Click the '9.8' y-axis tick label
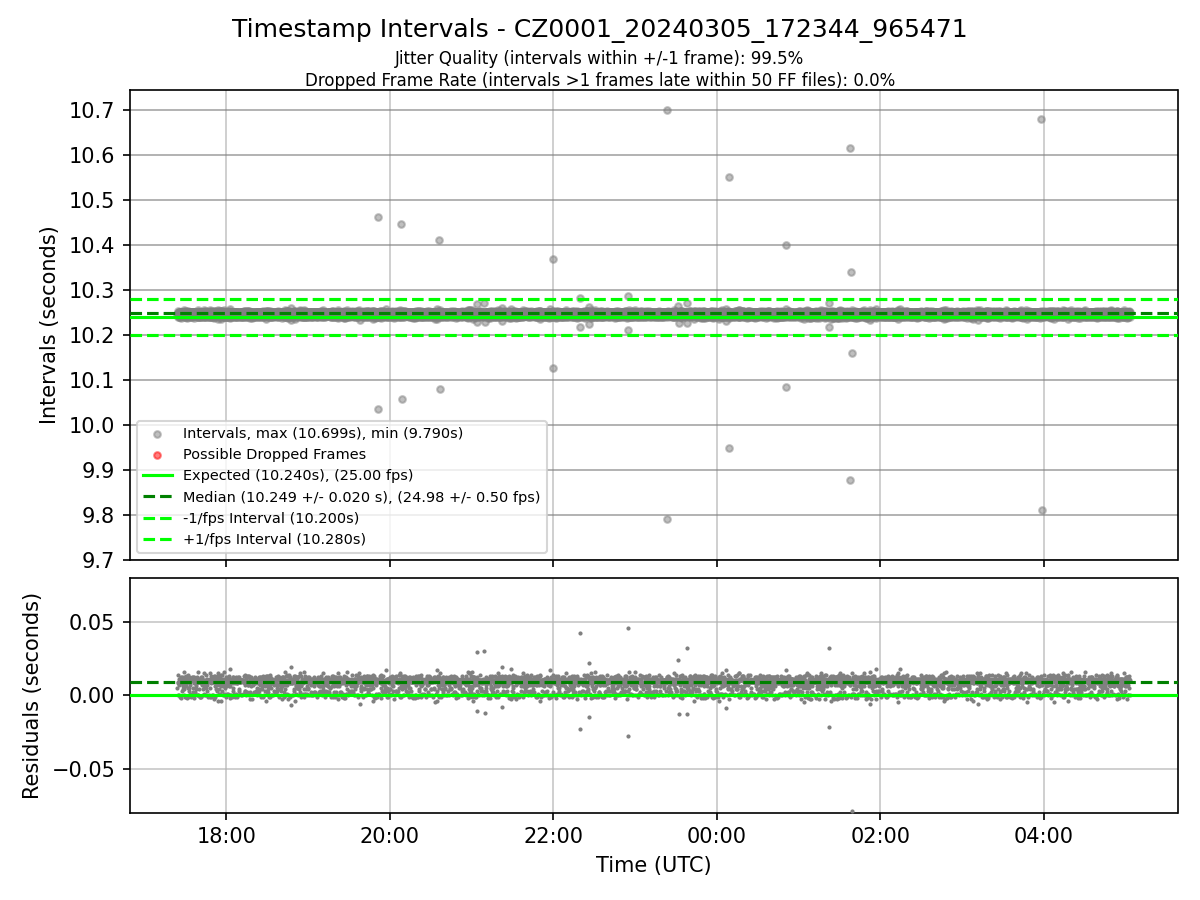This screenshot has height=900, width=1200. click(x=100, y=515)
